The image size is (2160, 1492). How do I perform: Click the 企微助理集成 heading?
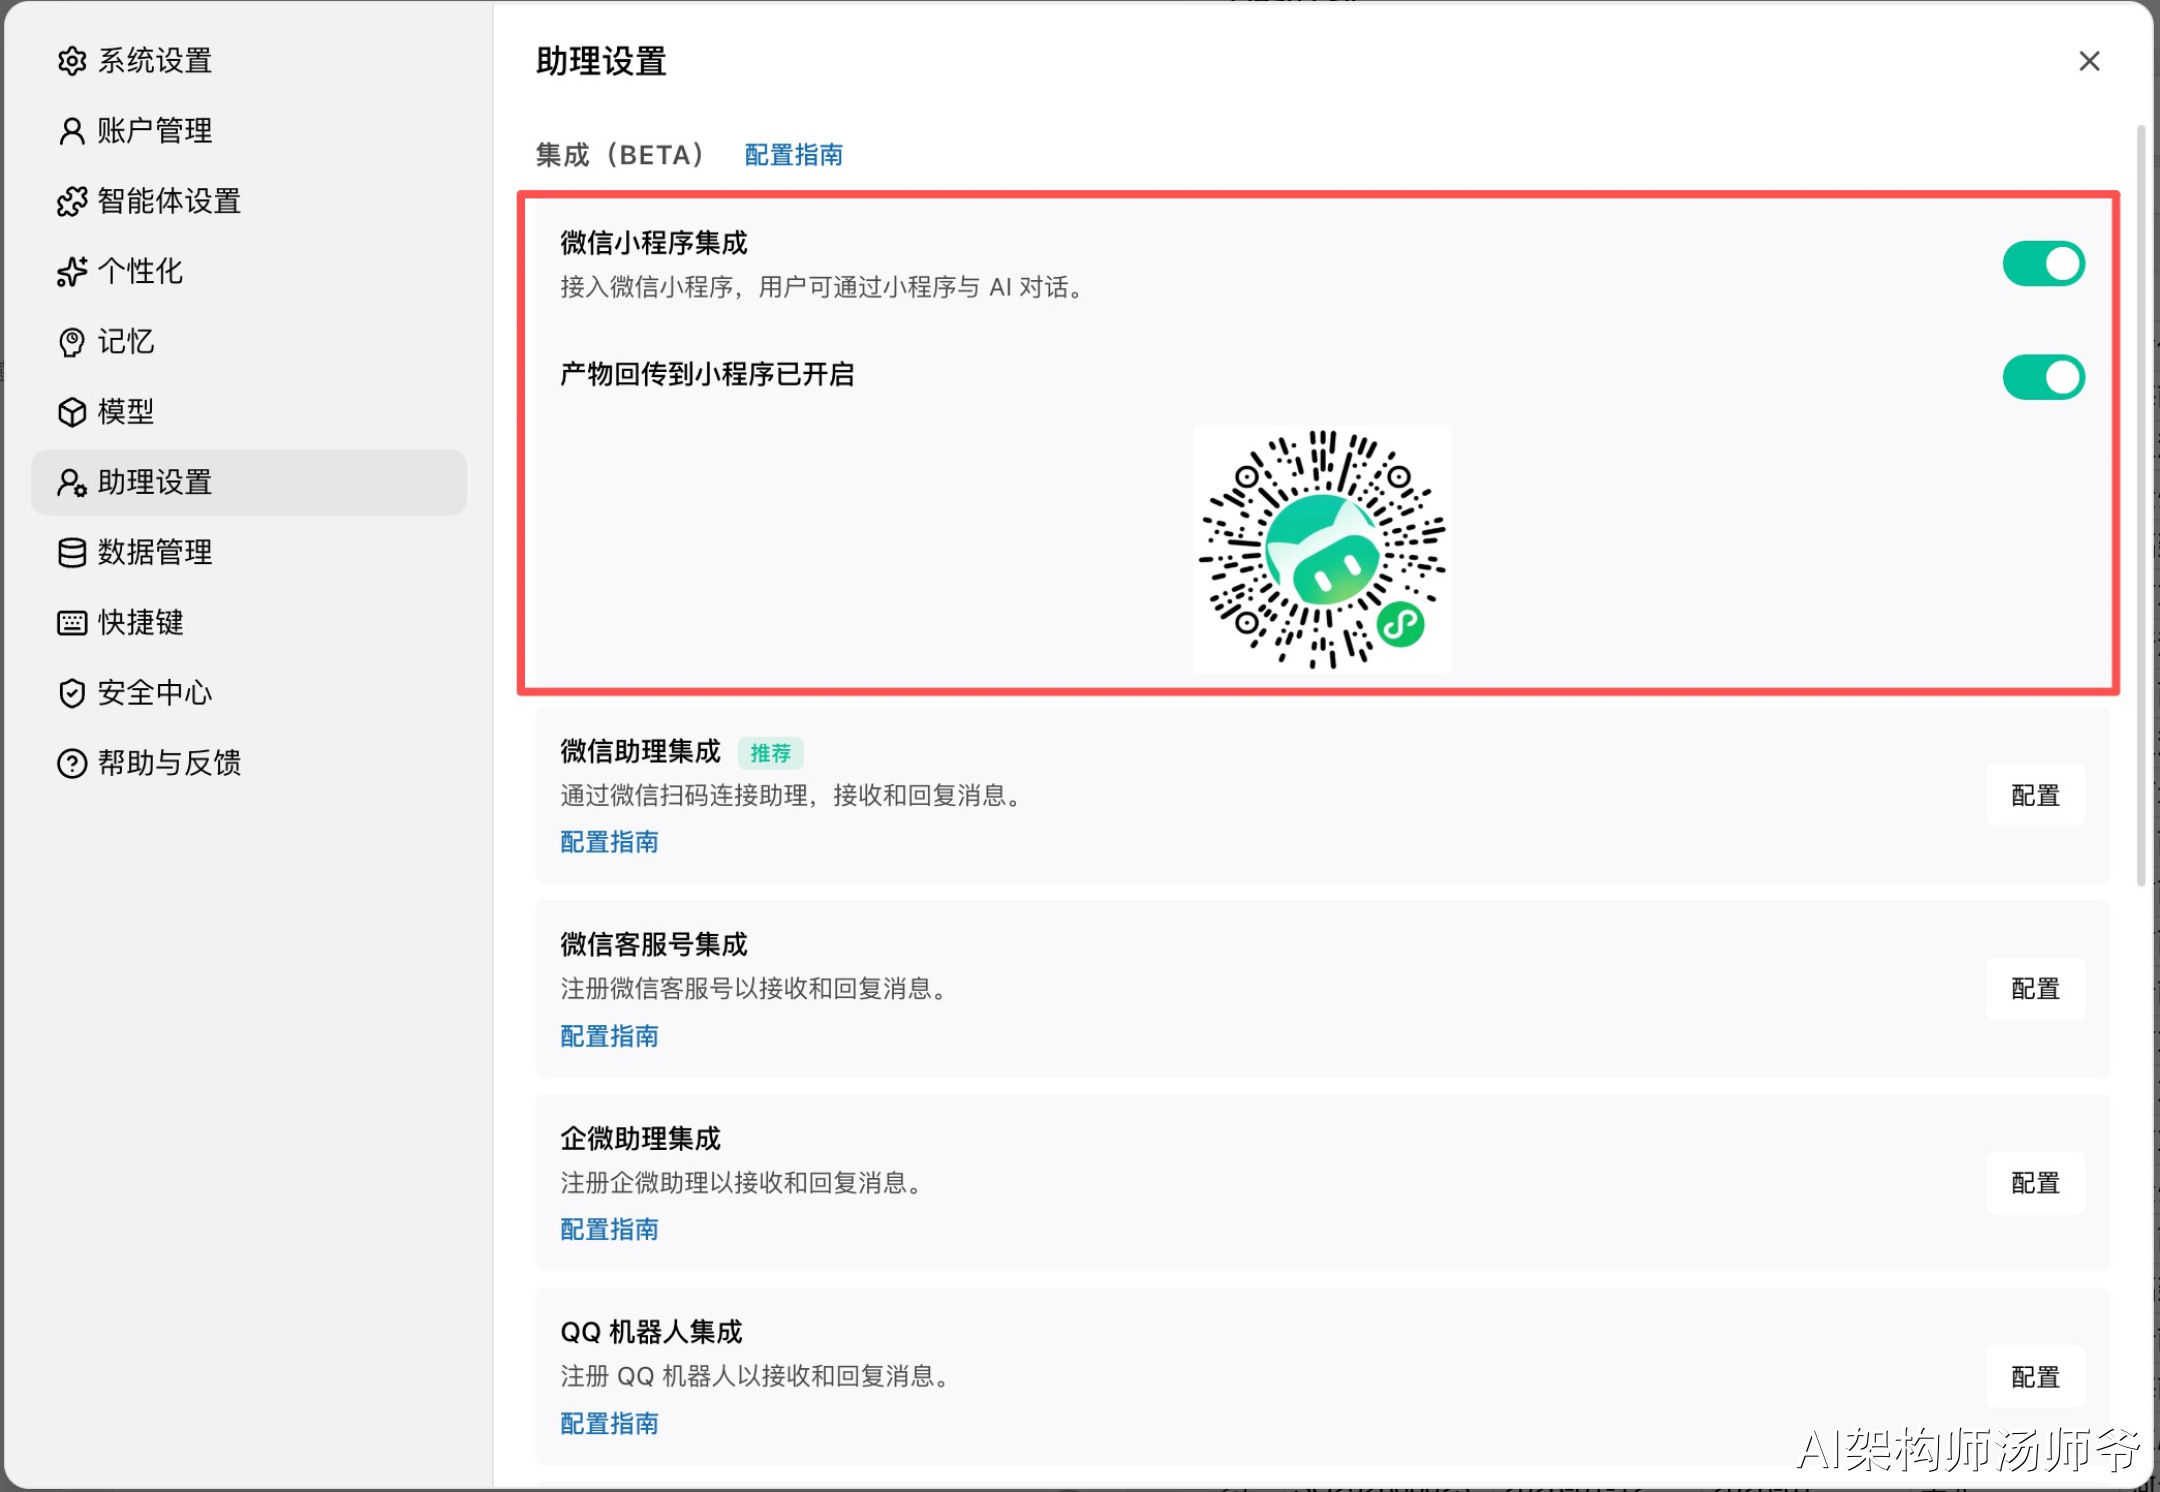(x=640, y=1138)
